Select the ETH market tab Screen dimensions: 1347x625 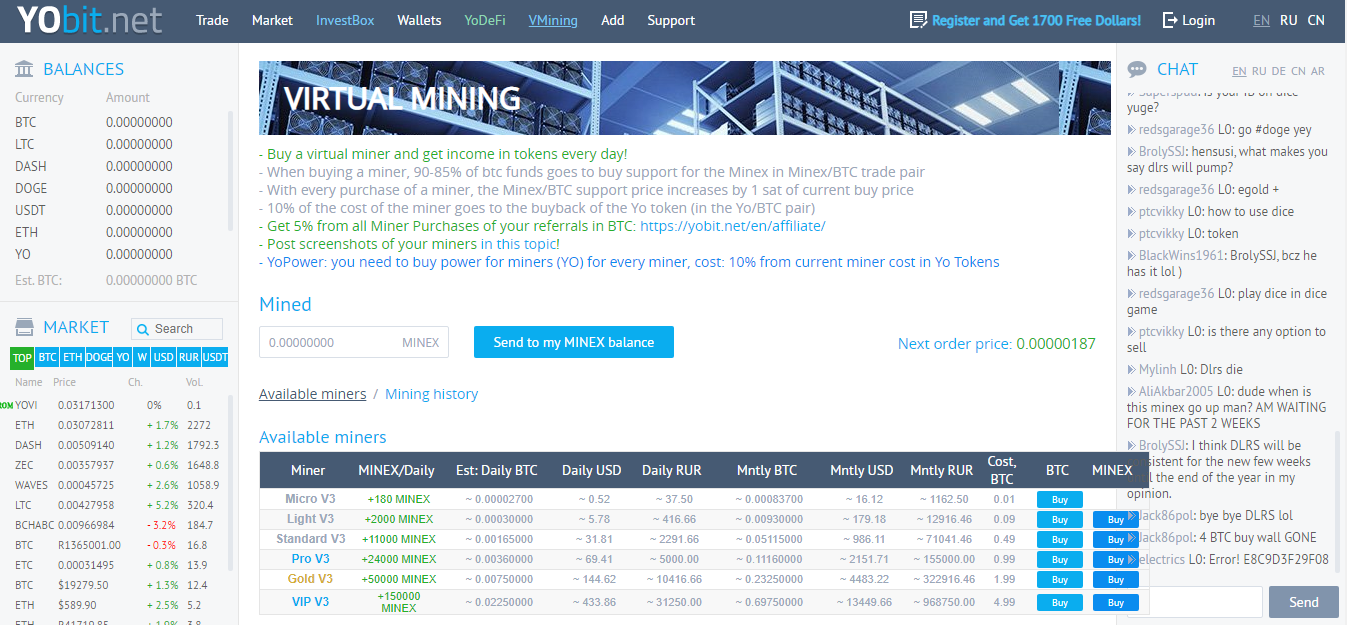(73, 357)
